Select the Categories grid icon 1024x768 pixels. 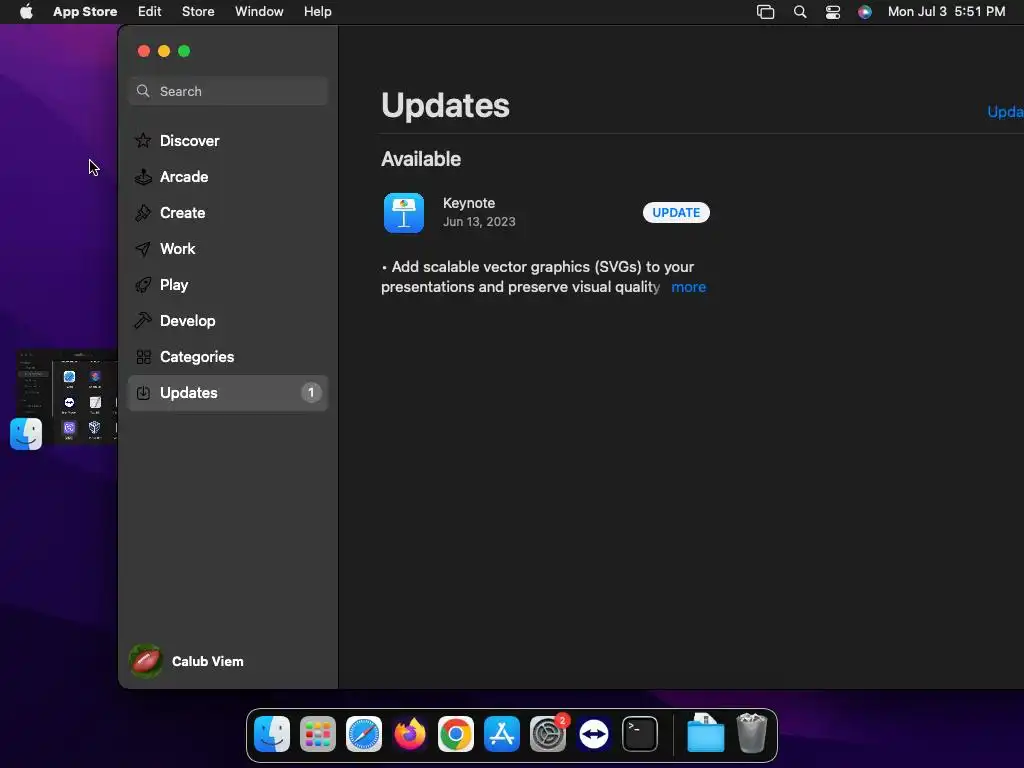click(143, 357)
